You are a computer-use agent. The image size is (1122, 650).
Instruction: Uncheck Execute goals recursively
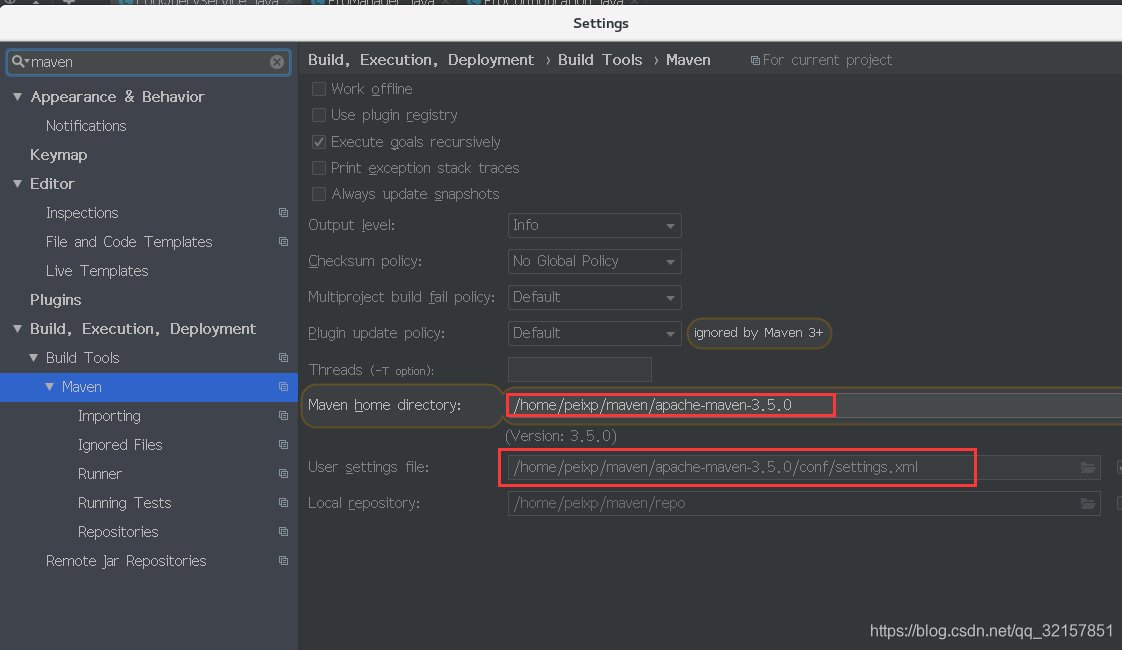click(319, 142)
